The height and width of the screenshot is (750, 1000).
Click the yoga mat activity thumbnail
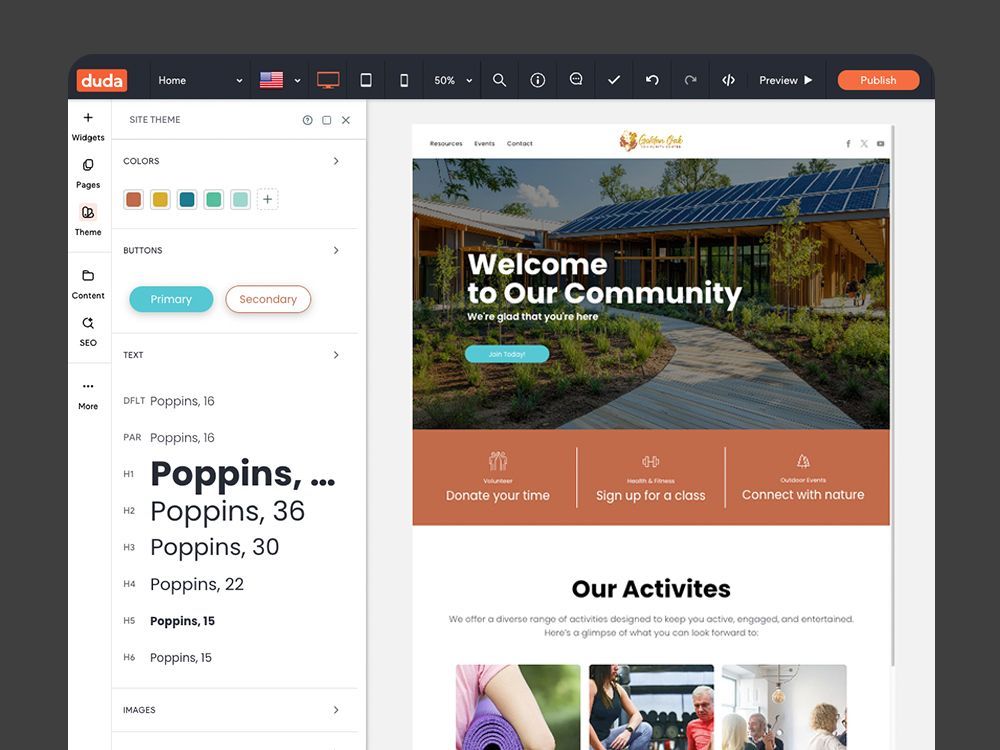(518, 707)
